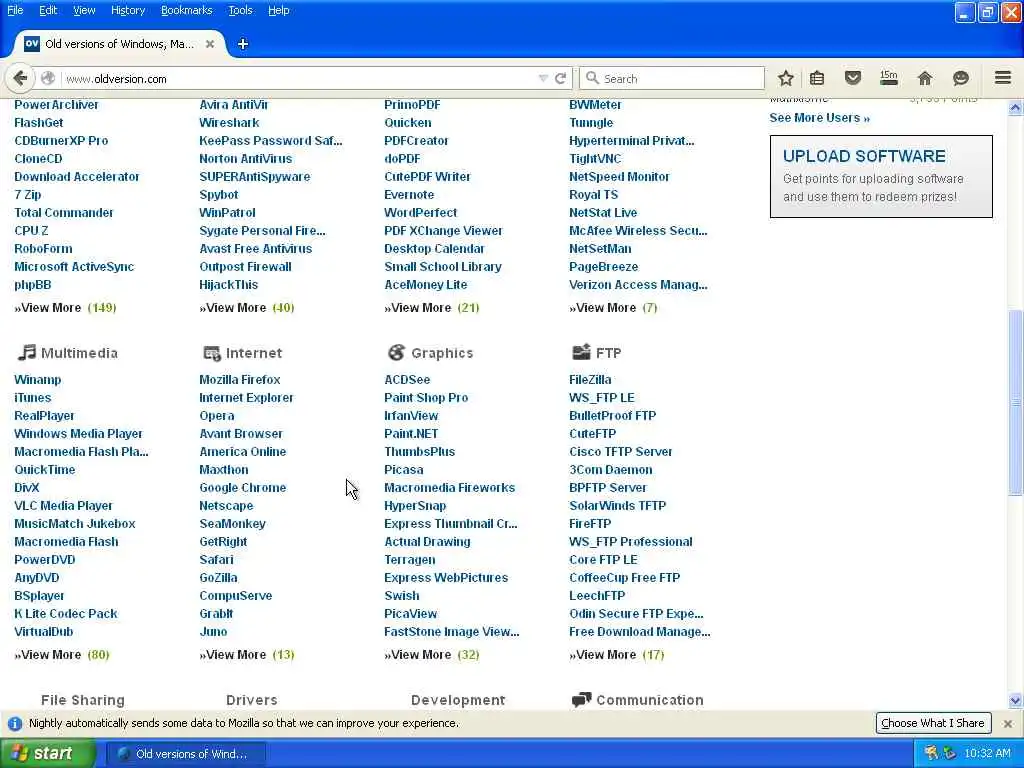Click the Multimedia music note icon
The height and width of the screenshot is (768, 1024).
(27, 353)
